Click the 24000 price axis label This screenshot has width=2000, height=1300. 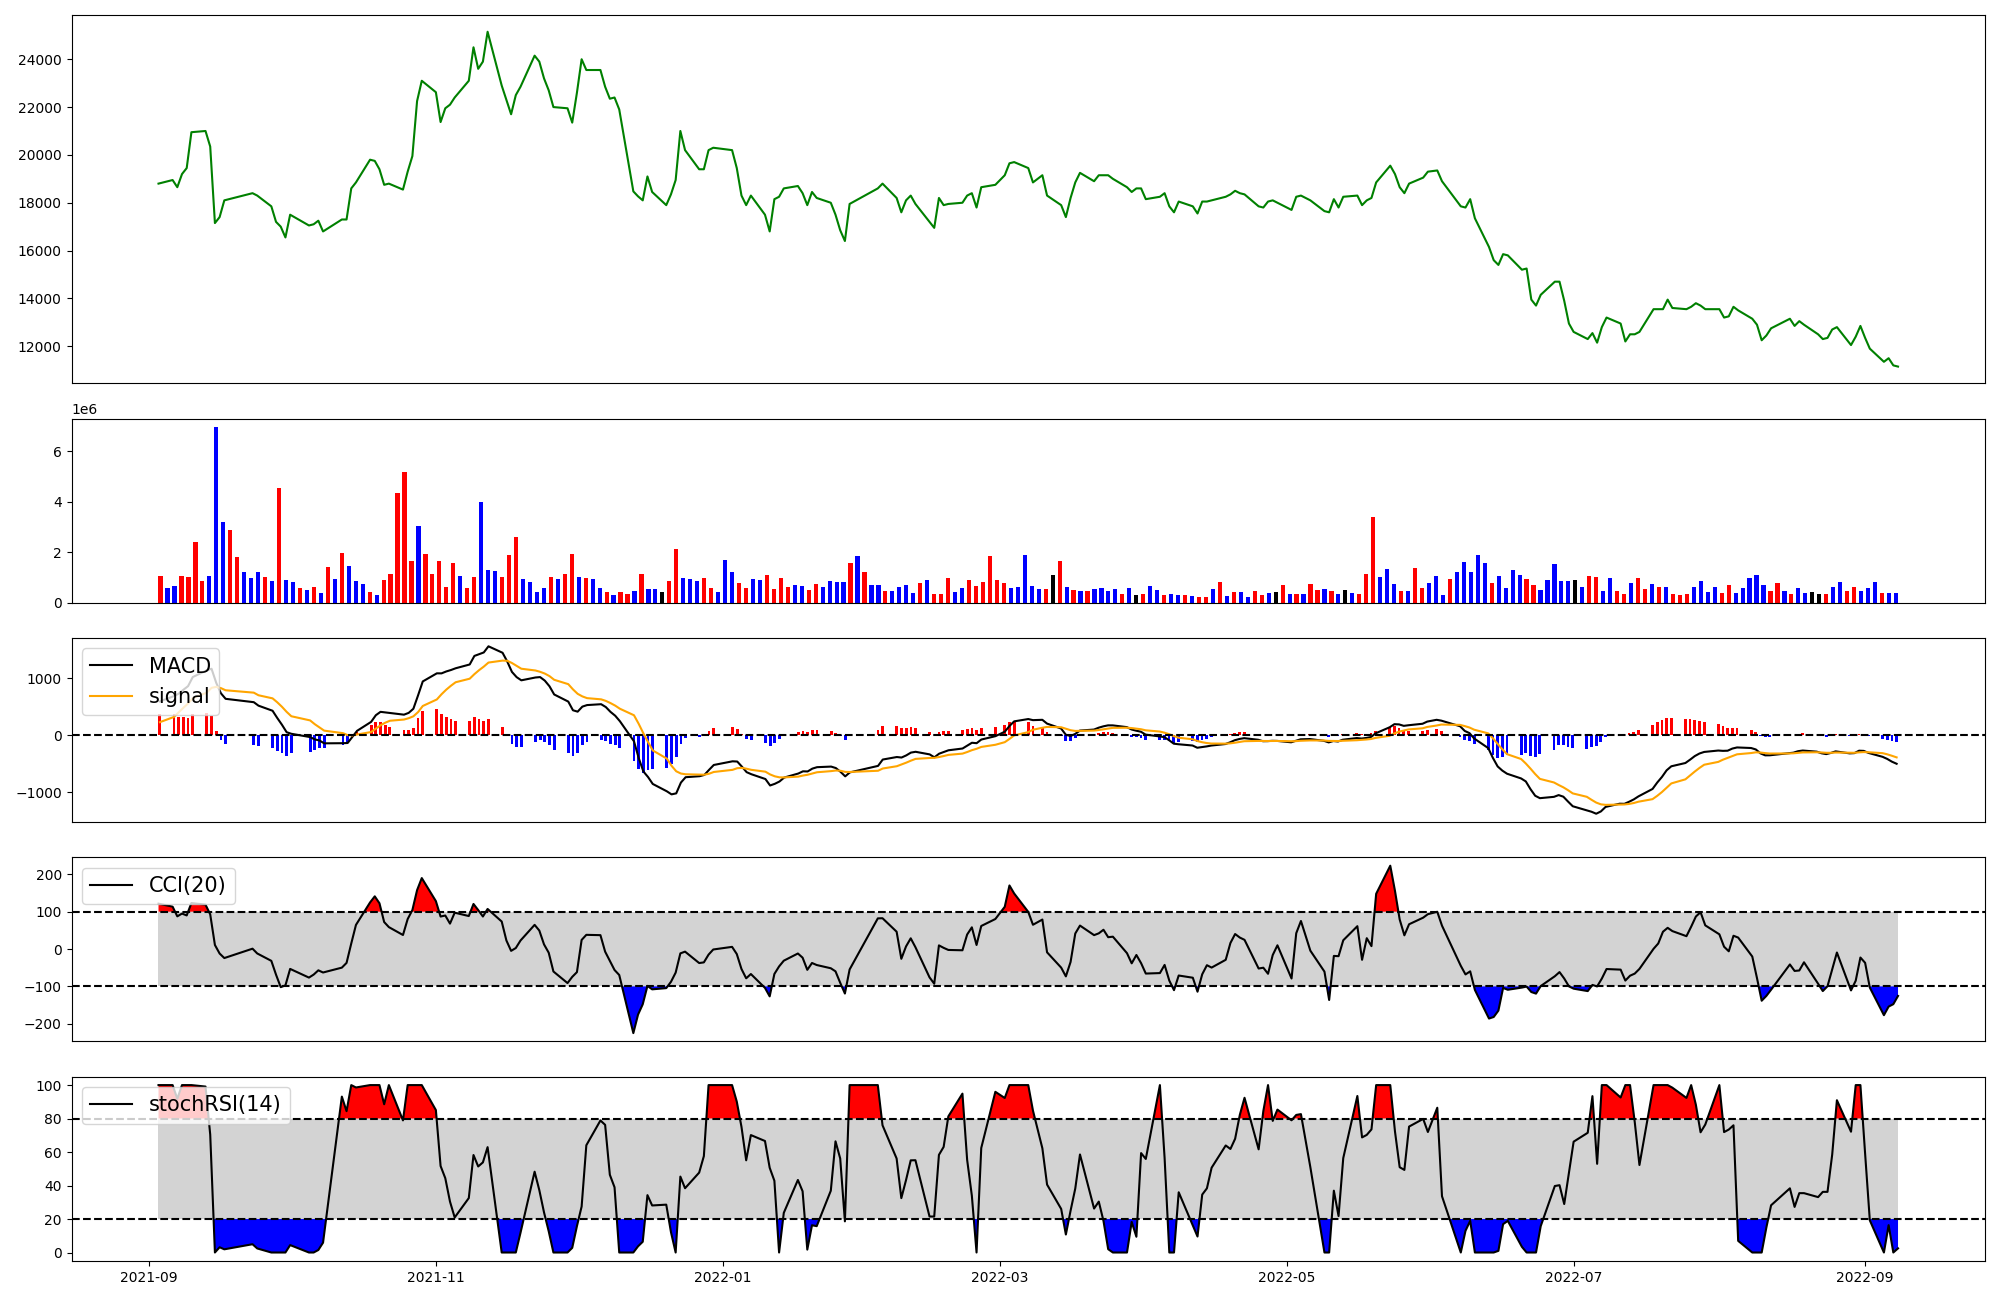click(x=40, y=60)
